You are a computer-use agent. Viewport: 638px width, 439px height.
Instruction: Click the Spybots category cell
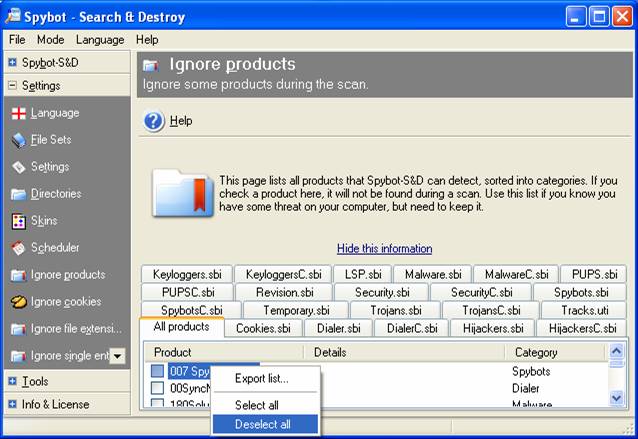point(531,371)
